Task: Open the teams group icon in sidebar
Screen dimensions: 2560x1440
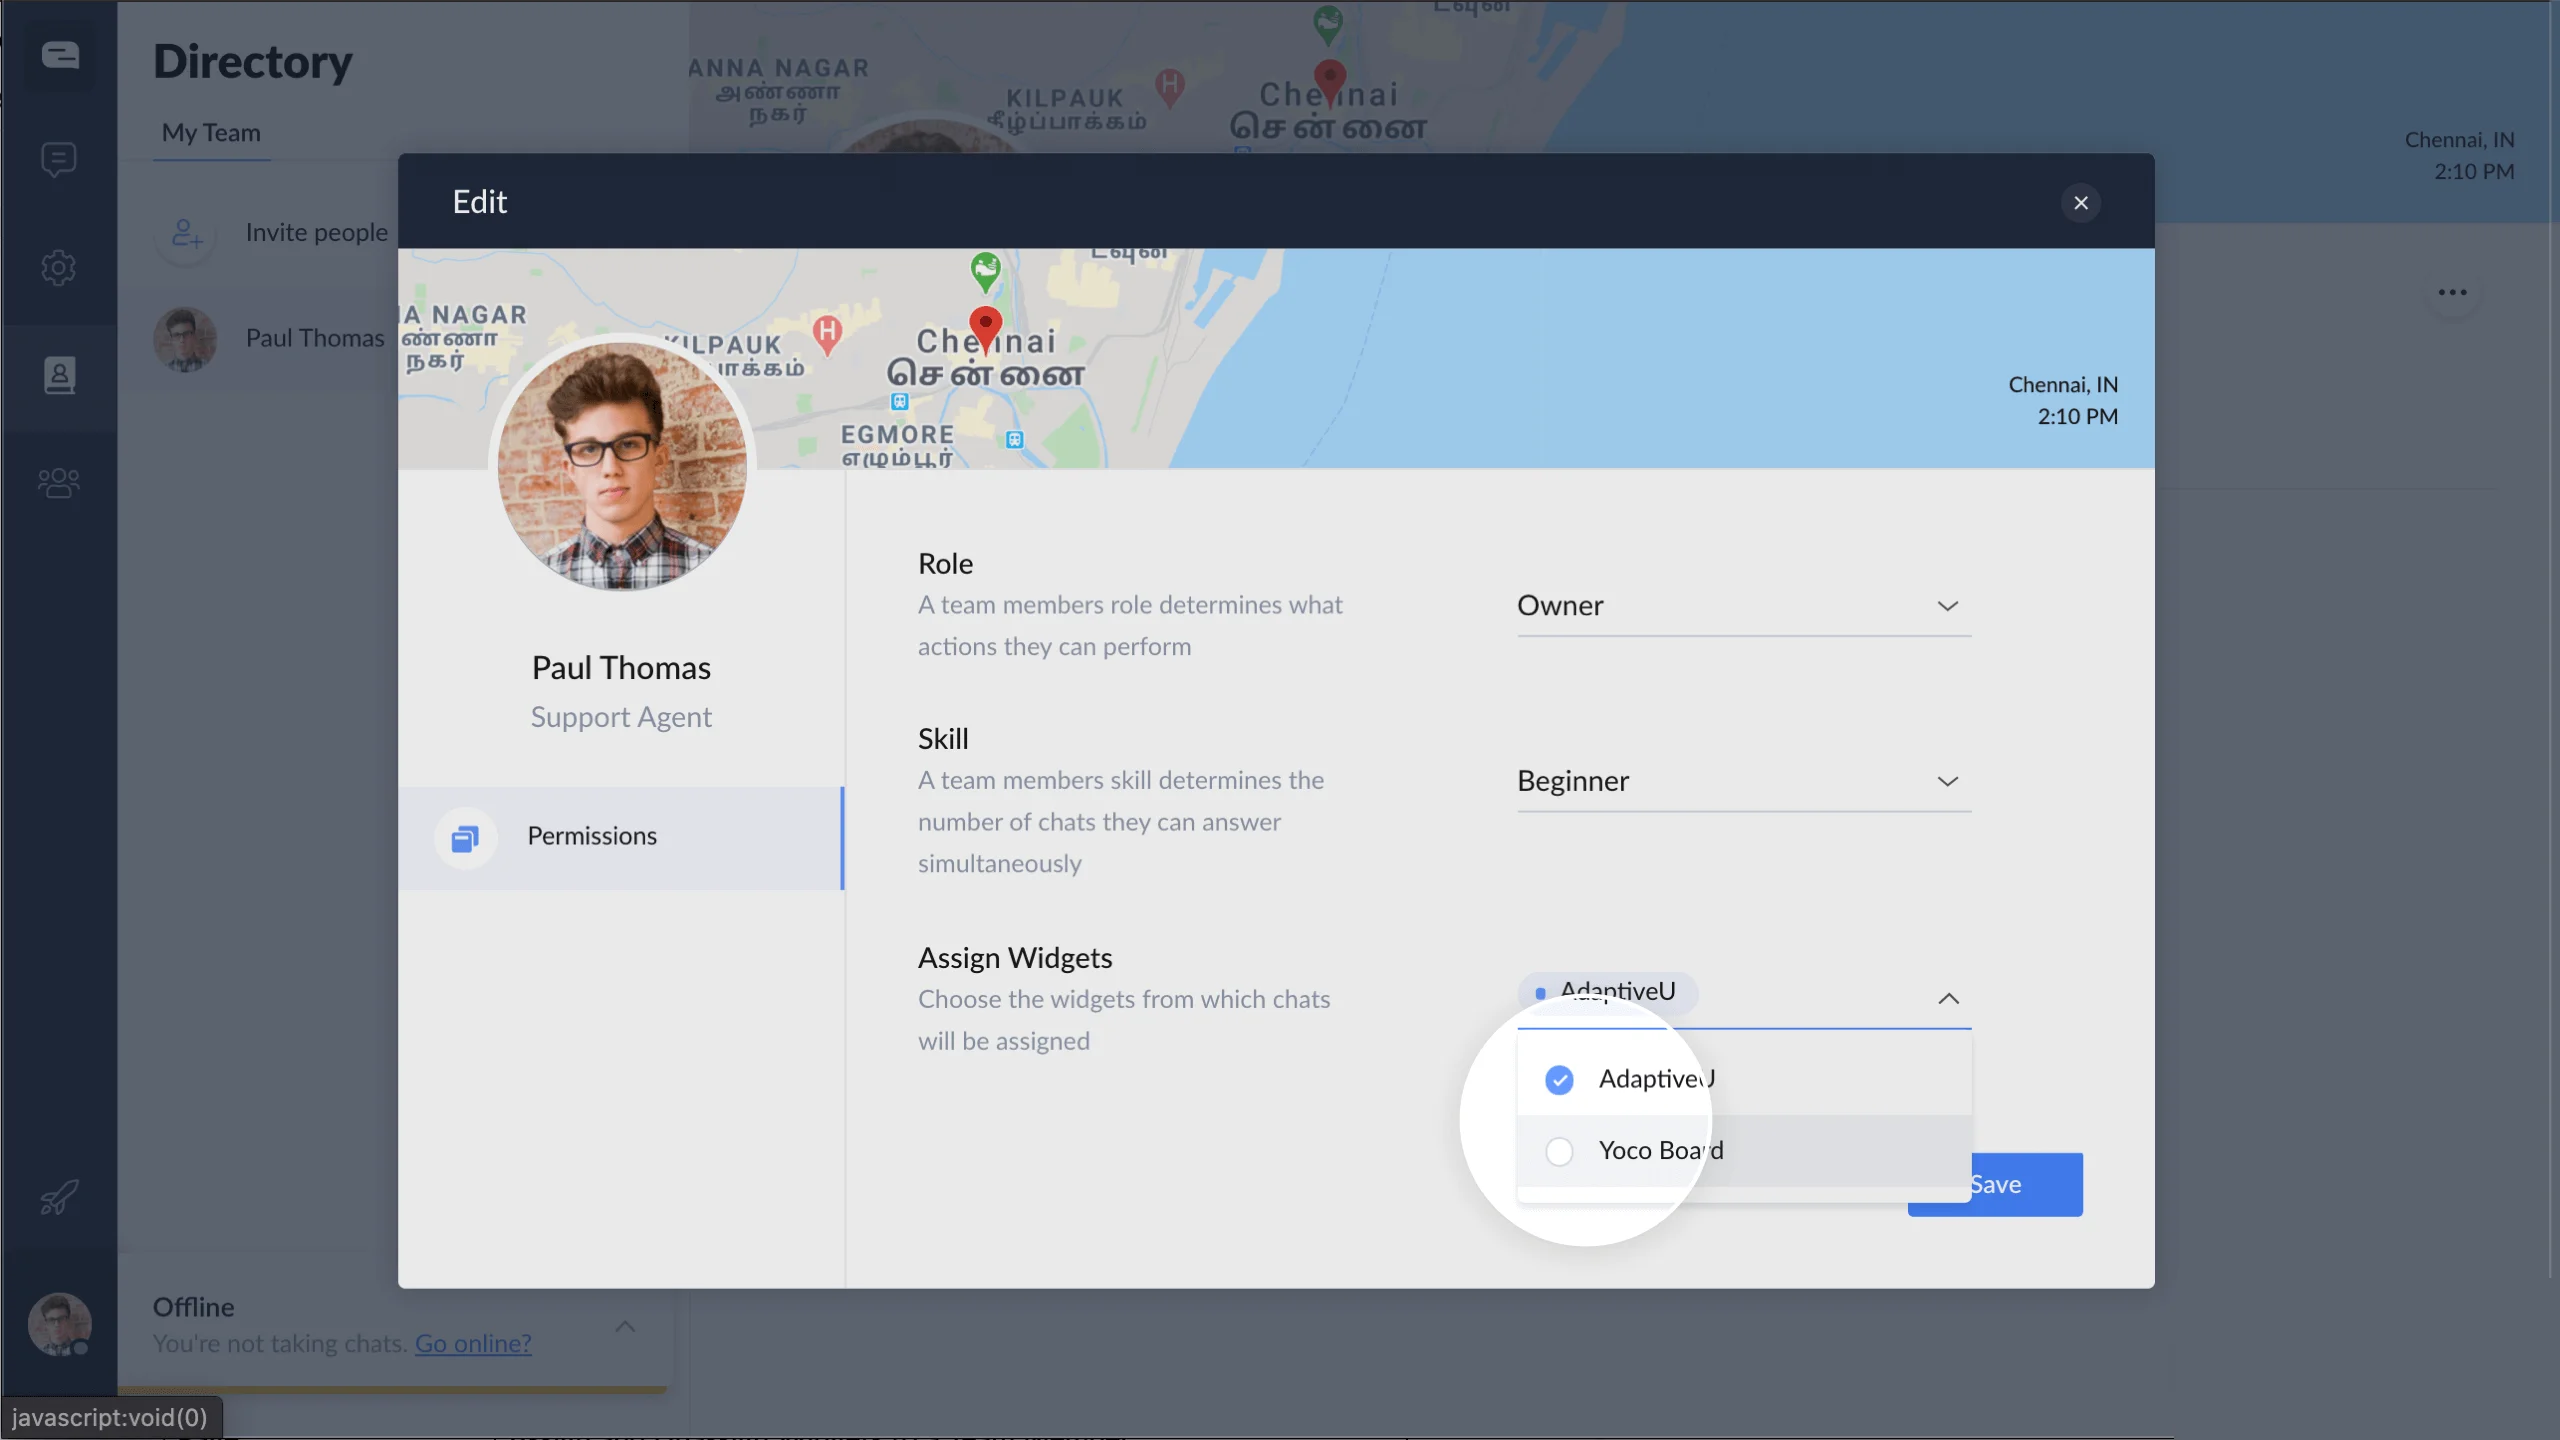Action: click(x=59, y=483)
